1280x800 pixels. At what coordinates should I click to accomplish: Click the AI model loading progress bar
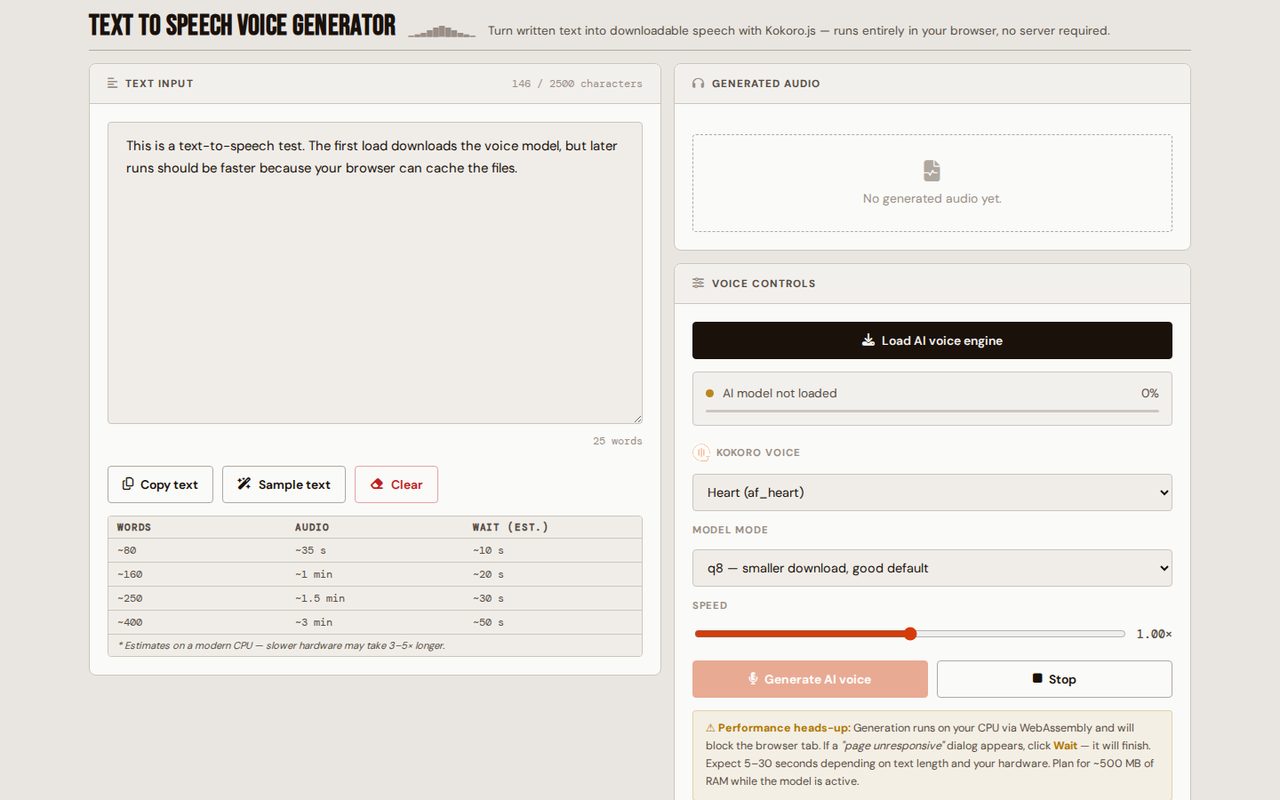point(932,410)
